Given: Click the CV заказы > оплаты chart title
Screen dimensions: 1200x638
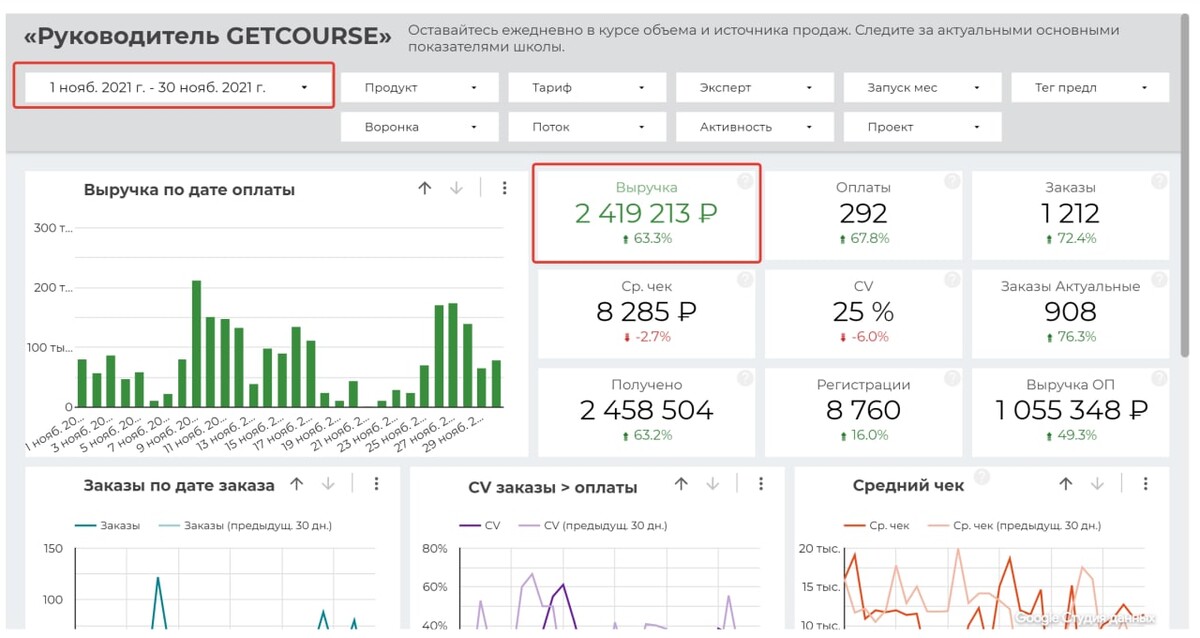Looking at the screenshot, I should point(552,488).
